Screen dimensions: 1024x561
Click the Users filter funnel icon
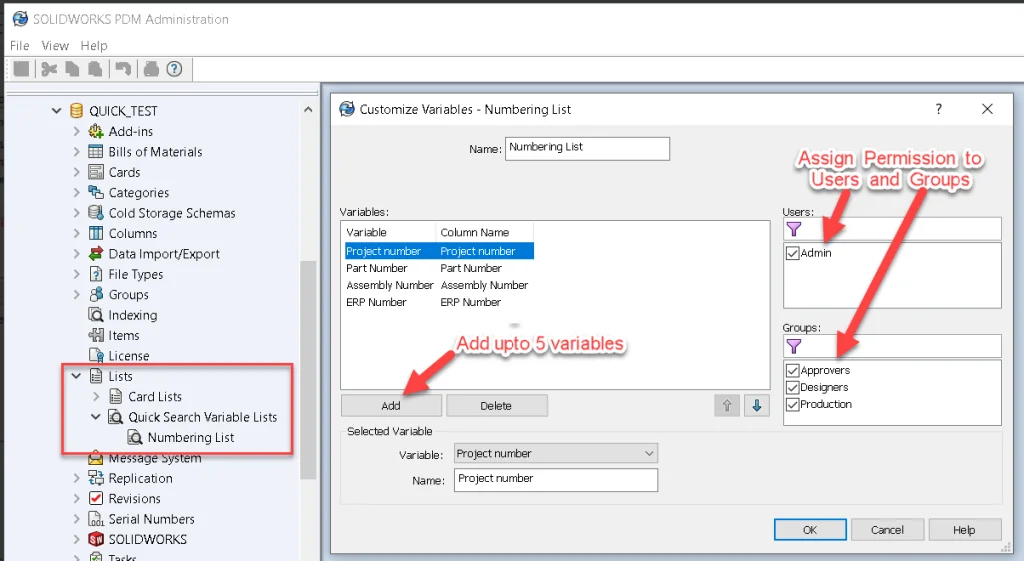[793, 229]
